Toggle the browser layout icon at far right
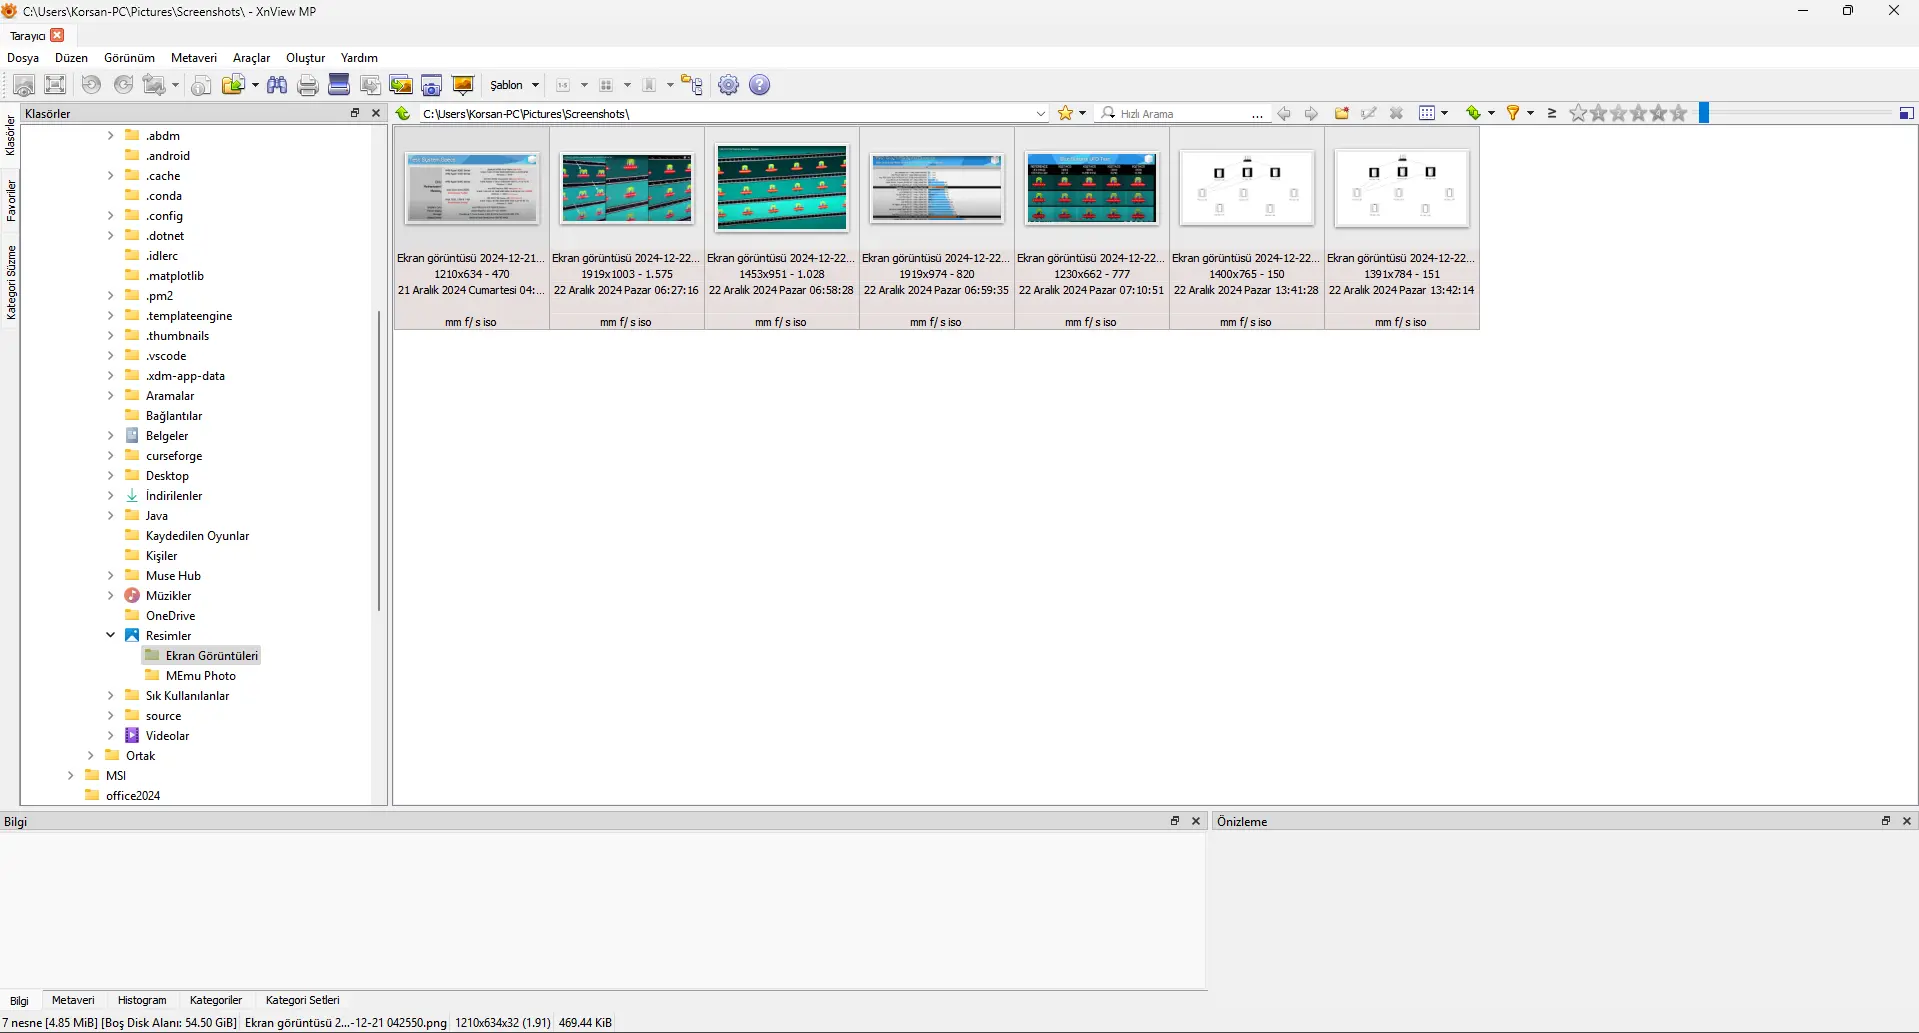1919x1033 pixels. click(1906, 113)
